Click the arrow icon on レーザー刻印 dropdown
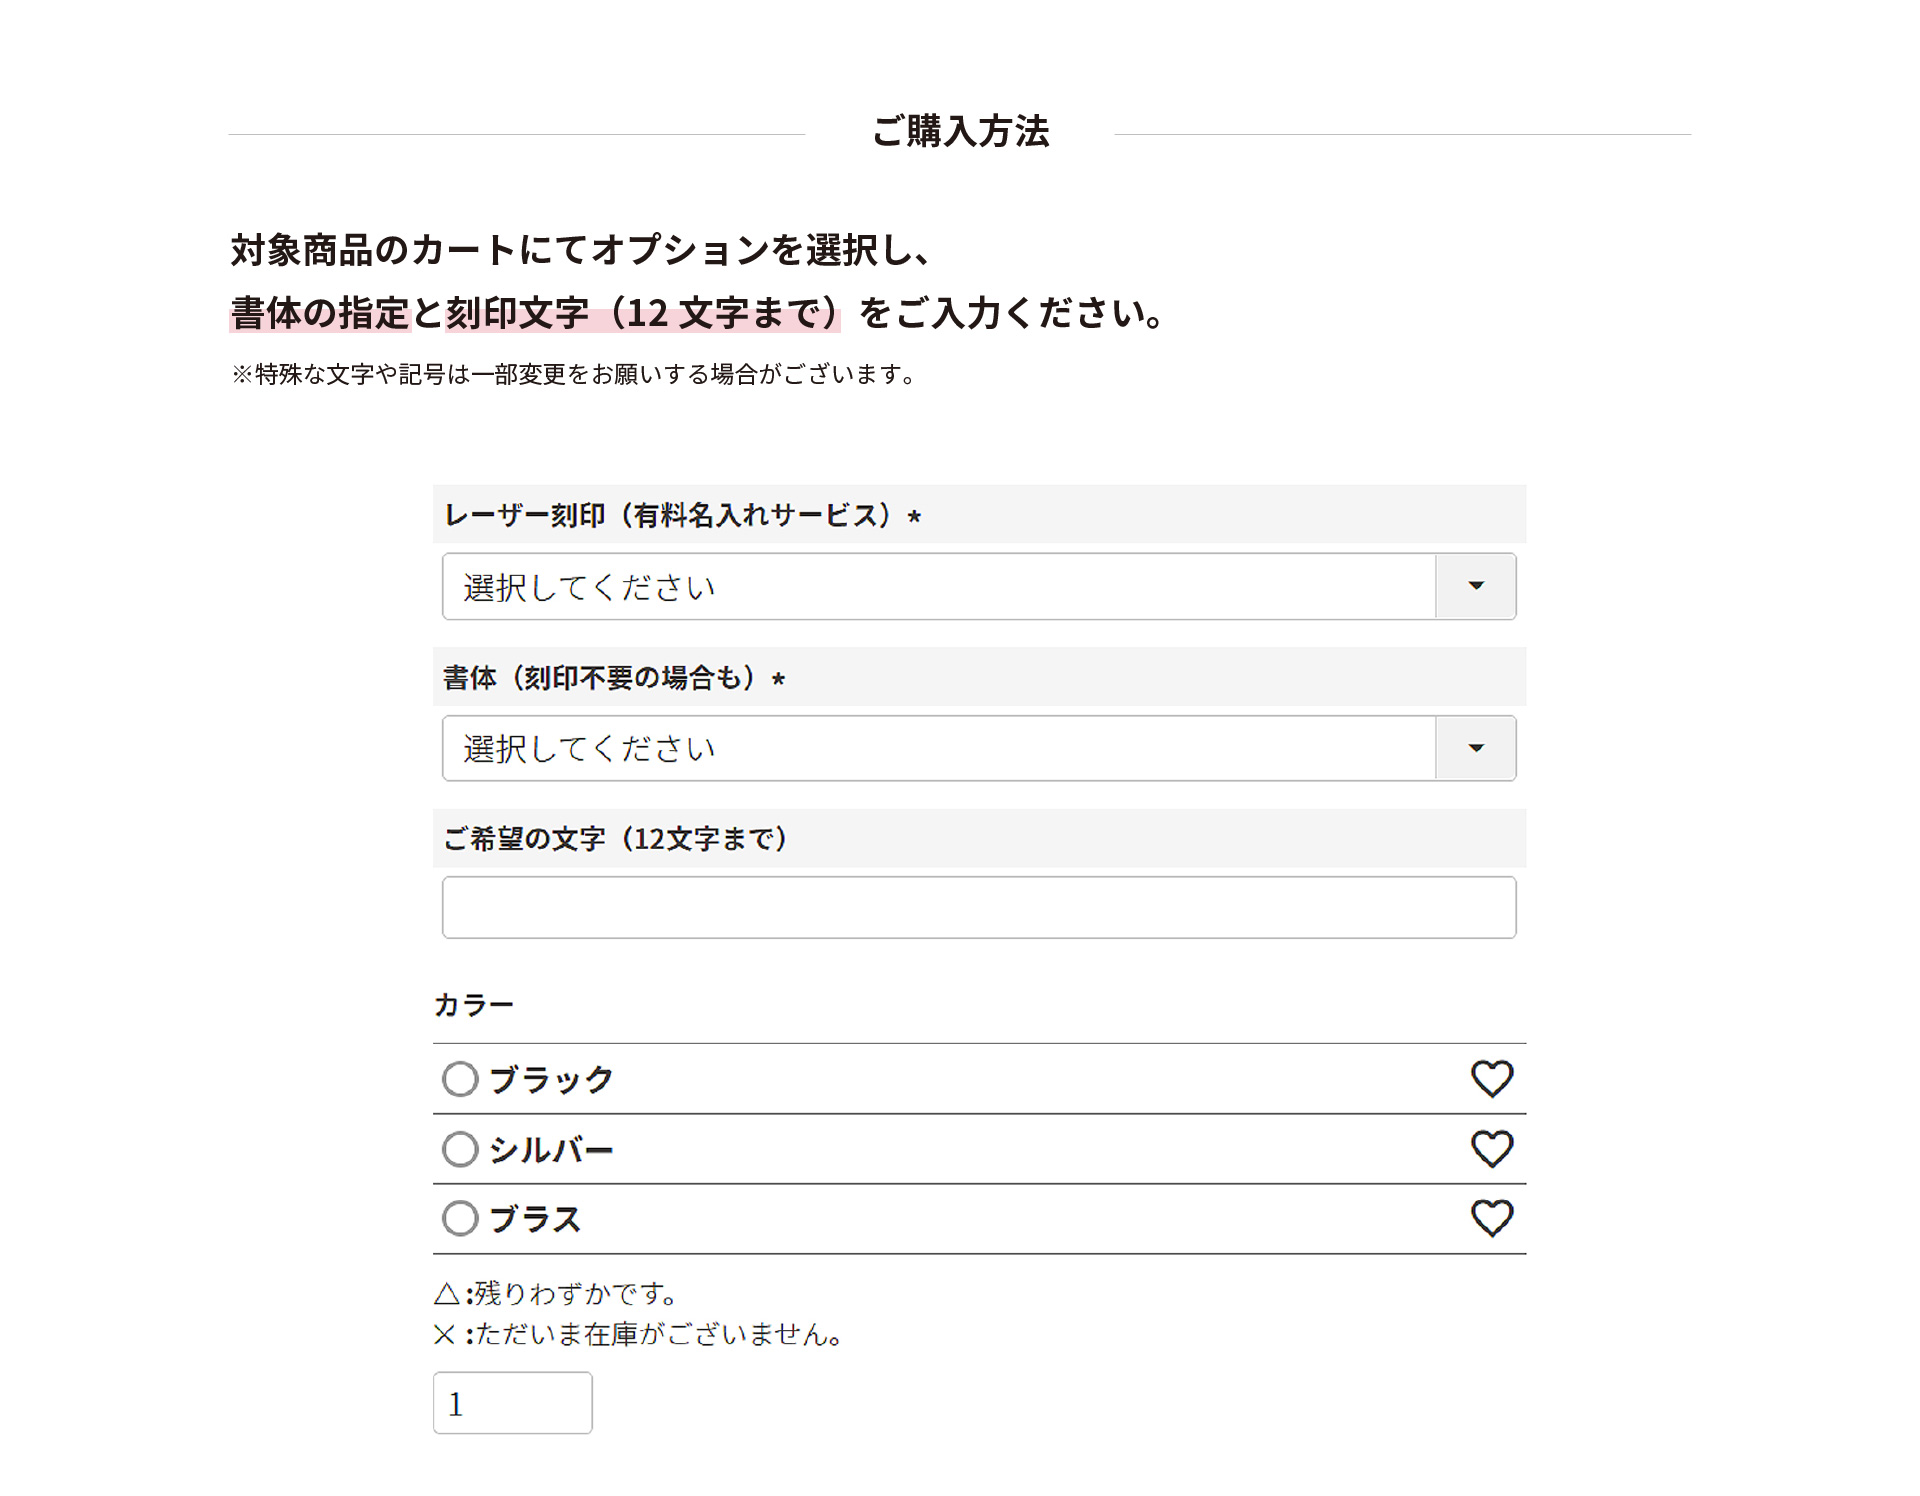The image size is (1920, 1496). click(1475, 586)
